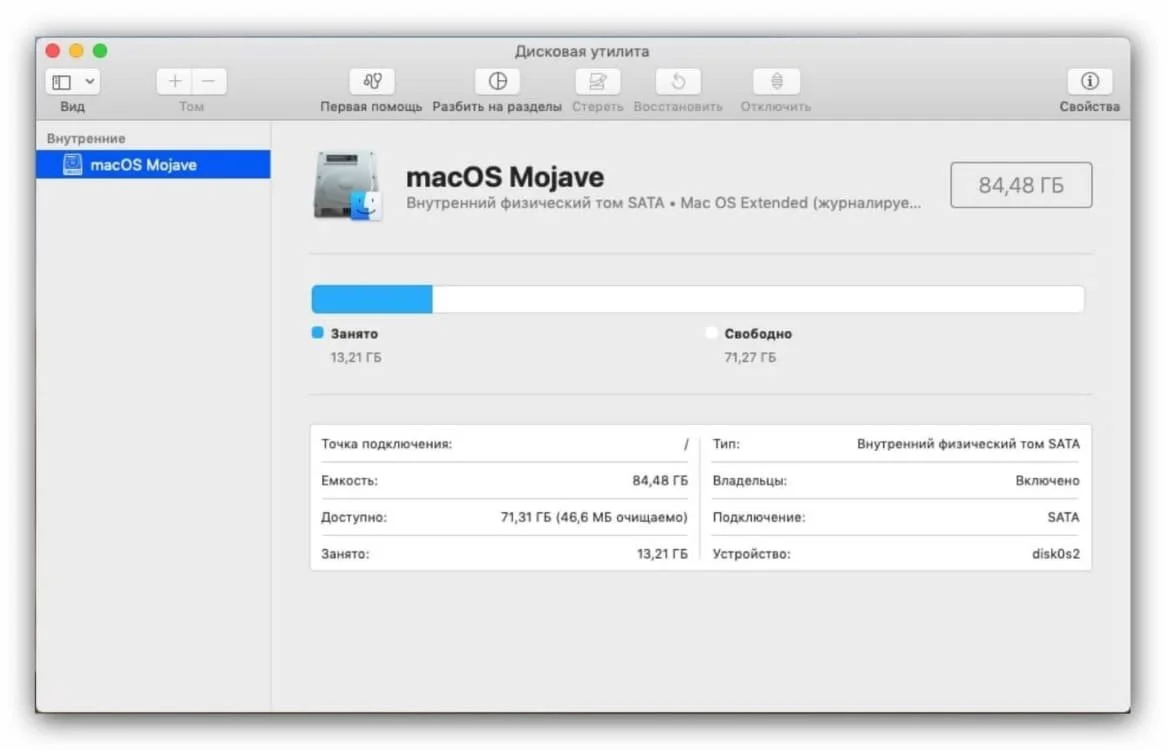The height and width of the screenshot is (750, 1167).
Task: Click the Restore (Восстановить) toolbar icon
Action: [x=678, y=81]
